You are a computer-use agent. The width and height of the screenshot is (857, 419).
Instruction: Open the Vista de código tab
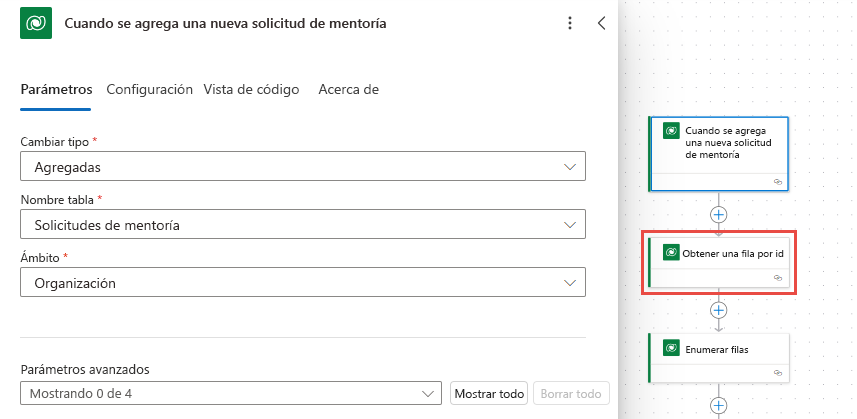click(251, 89)
